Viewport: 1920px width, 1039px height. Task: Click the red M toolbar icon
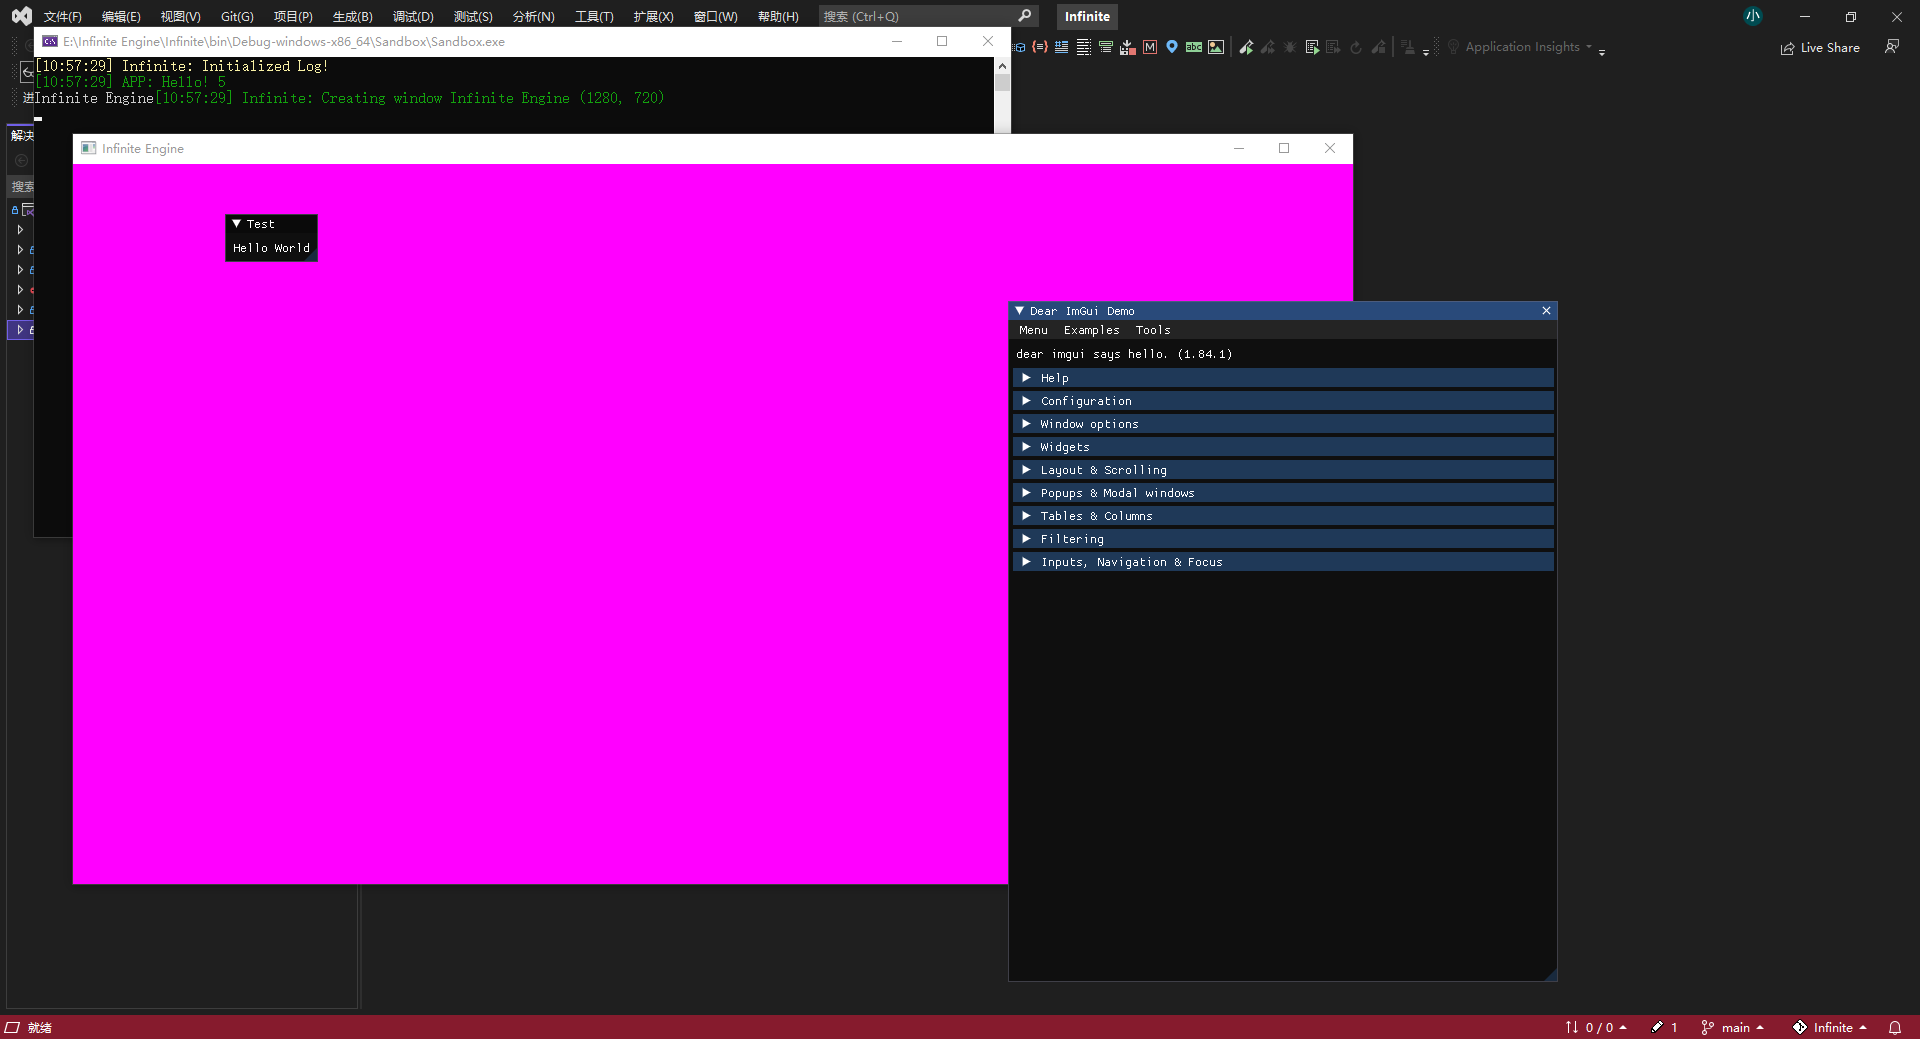1150,47
